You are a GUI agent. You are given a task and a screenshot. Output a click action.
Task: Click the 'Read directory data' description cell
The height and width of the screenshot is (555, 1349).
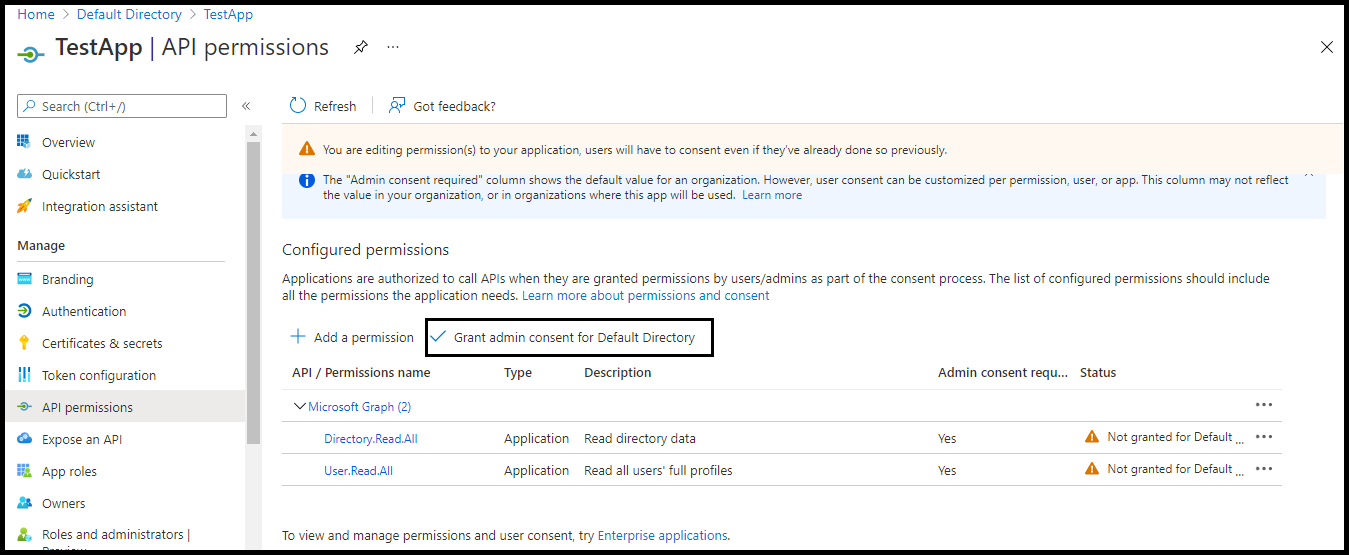pyautogui.click(x=640, y=438)
